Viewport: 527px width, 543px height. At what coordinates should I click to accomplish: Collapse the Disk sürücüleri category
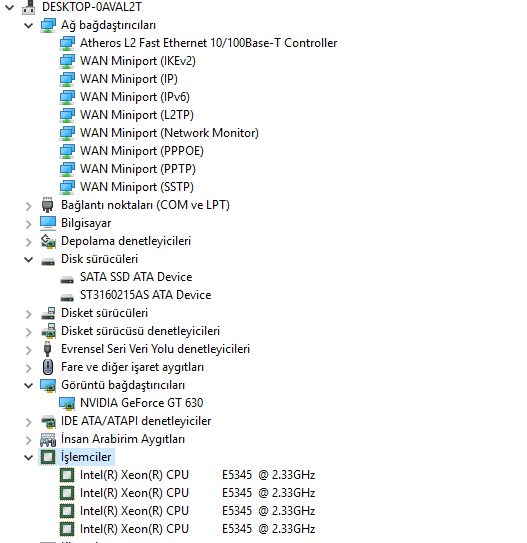coord(28,259)
